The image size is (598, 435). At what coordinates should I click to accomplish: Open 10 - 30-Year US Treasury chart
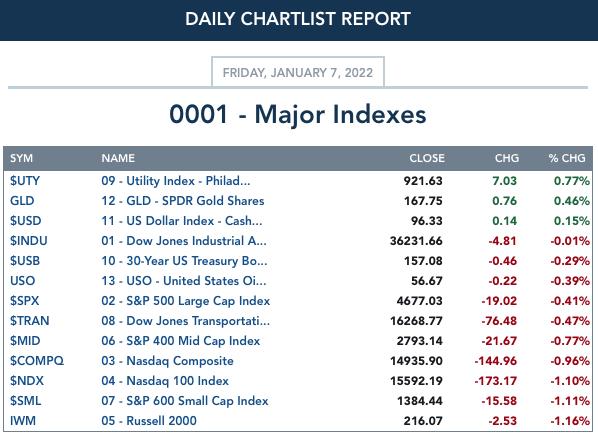point(184,261)
